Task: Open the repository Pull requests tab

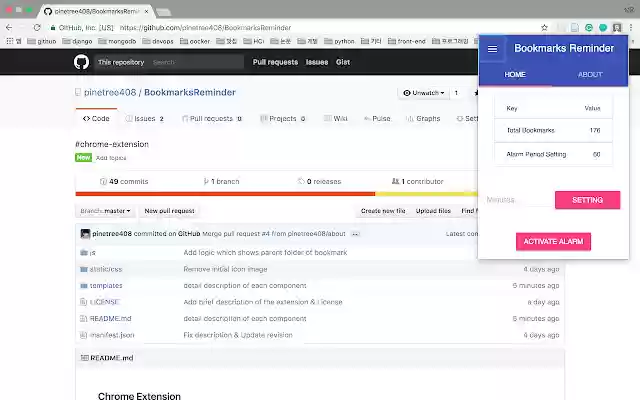Action: [x=211, y=118]
